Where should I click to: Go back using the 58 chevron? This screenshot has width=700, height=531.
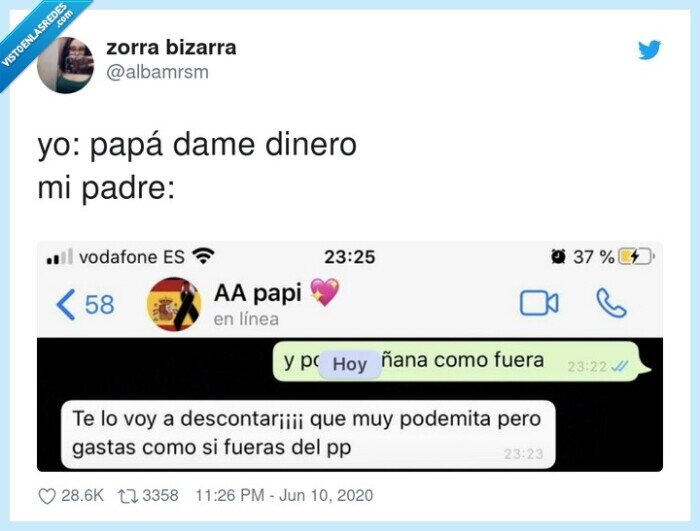pyautogui.click(x=85, y=305)
